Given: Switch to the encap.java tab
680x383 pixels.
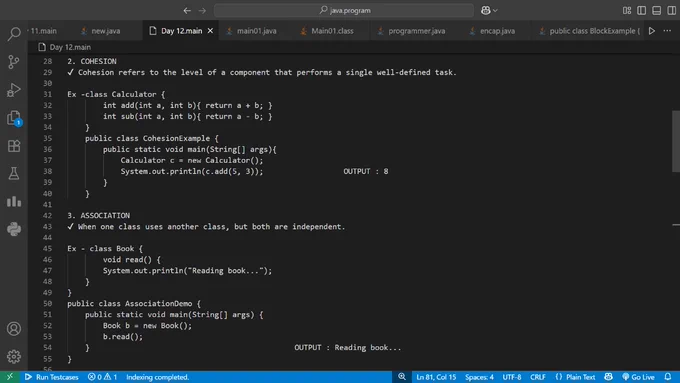Looking at the screenshot, I should click(497, 31).
